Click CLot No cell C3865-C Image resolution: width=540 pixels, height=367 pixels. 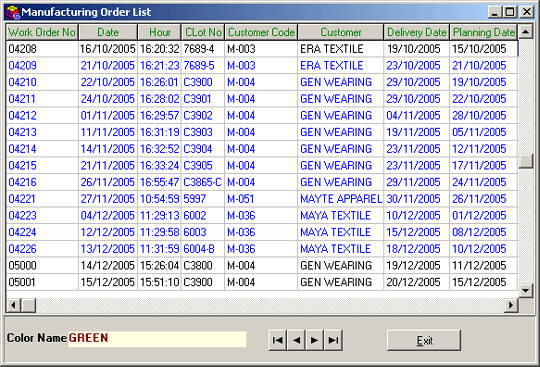pyautogui.click(x=203, y=182)
